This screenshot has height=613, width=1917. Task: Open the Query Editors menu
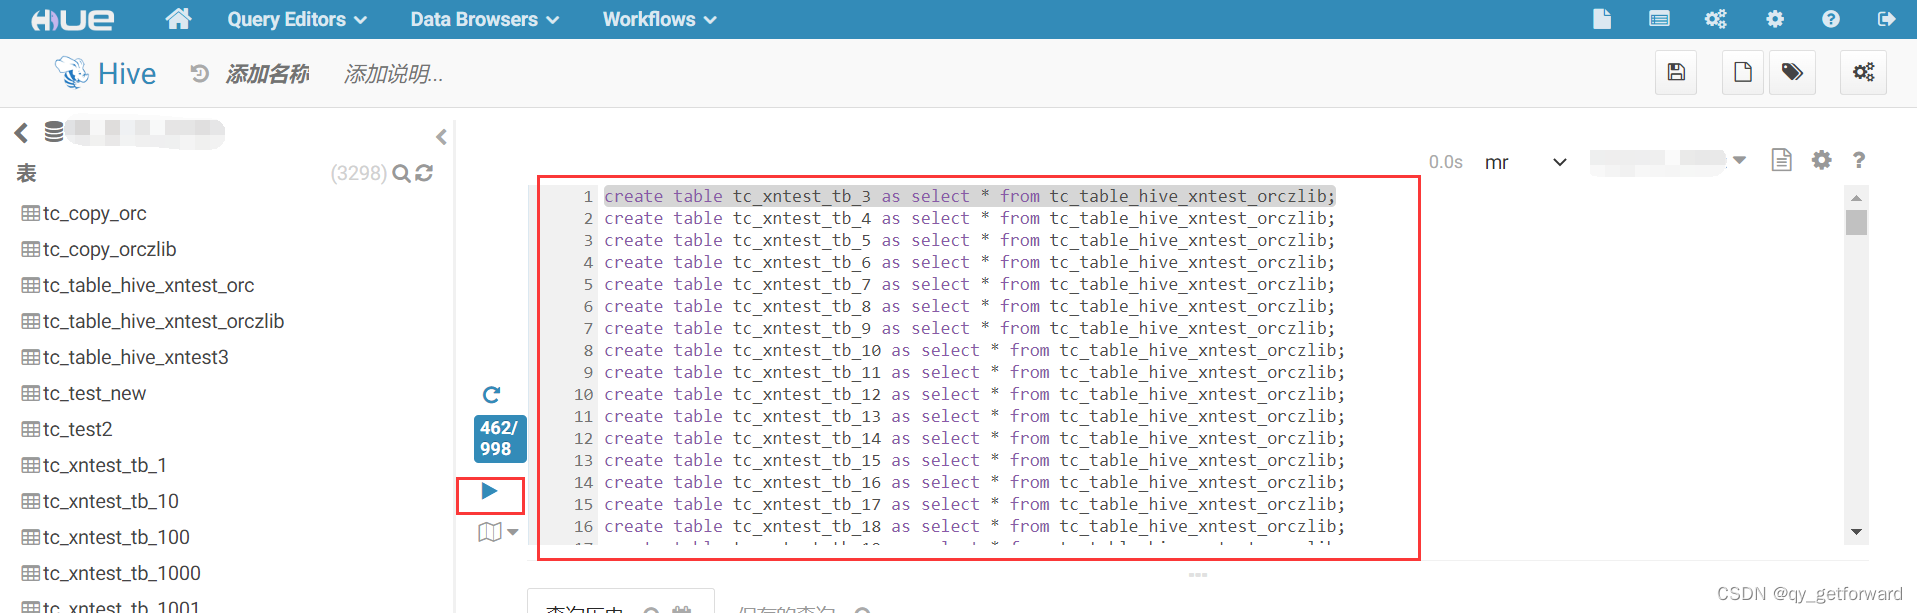tap(297, 19)
